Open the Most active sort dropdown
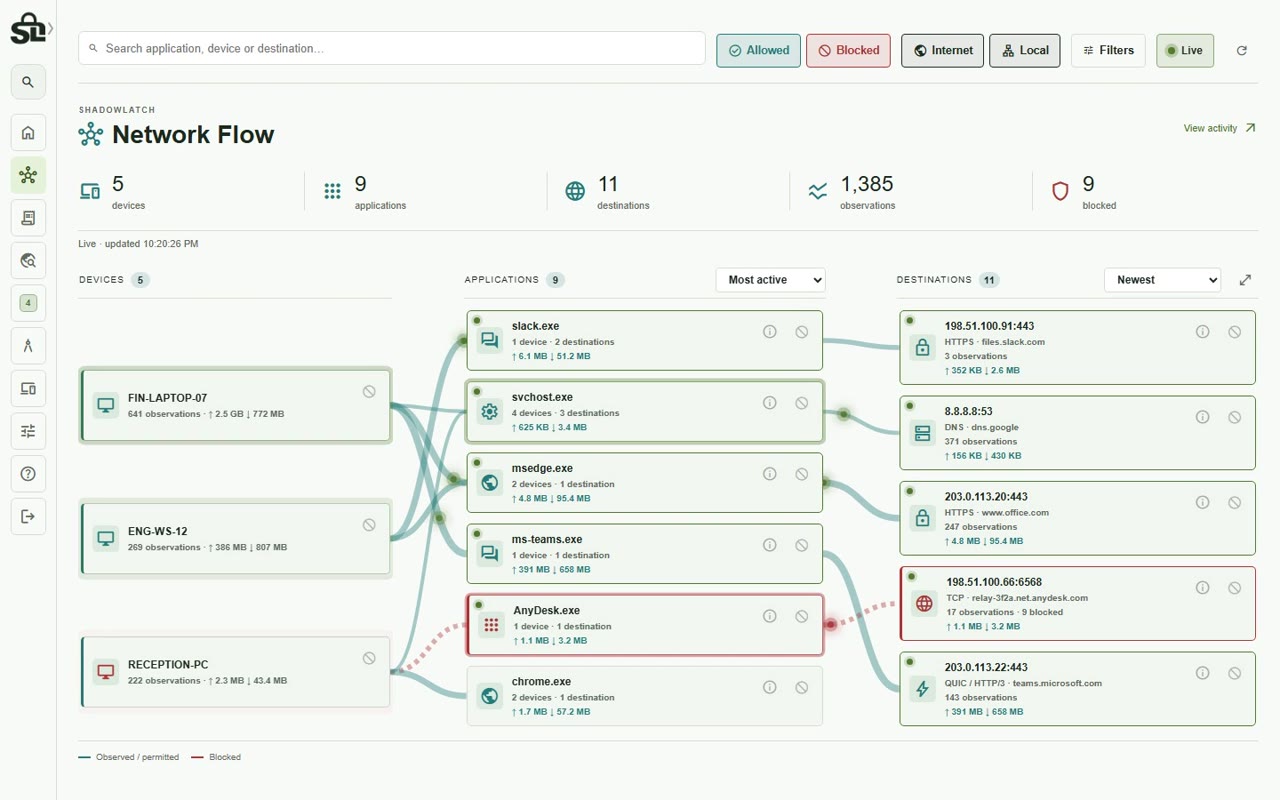Screen dimensions: 1280x800 click(x=770, y=280)
